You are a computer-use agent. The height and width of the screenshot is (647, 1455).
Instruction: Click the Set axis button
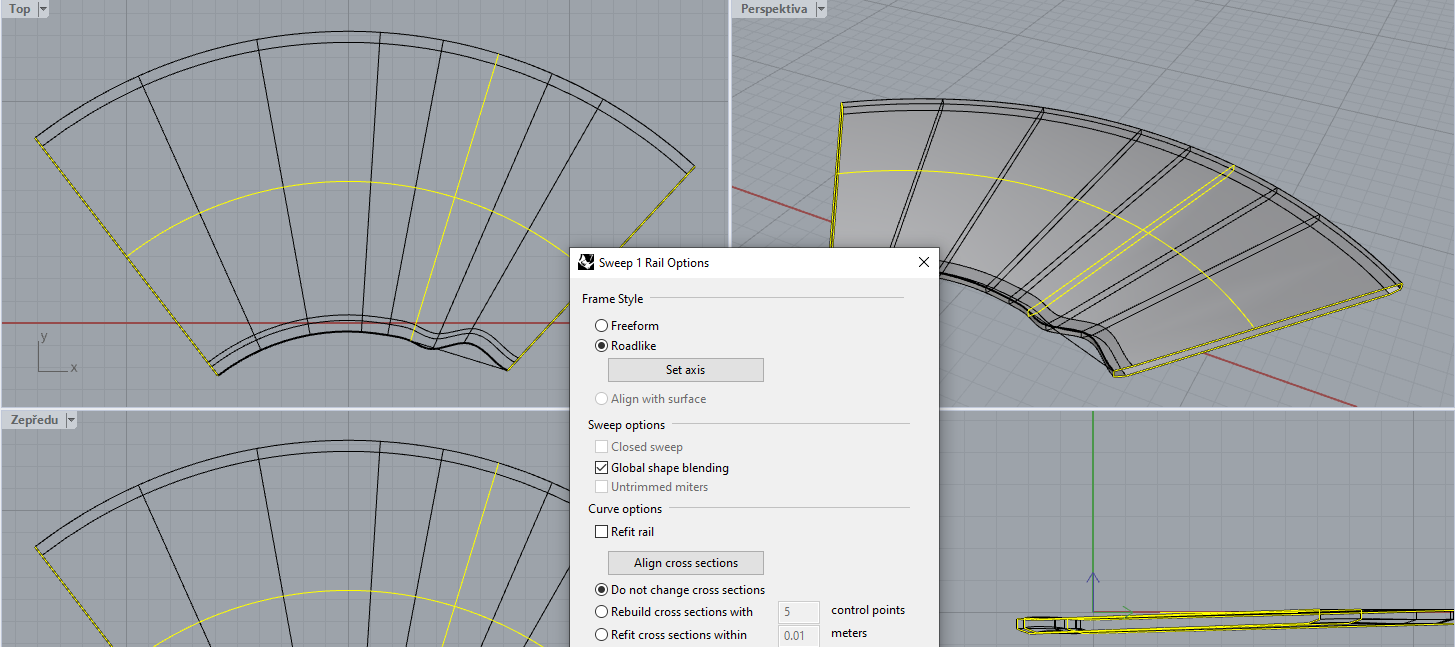pyautogui.click(x=686, y=370)
